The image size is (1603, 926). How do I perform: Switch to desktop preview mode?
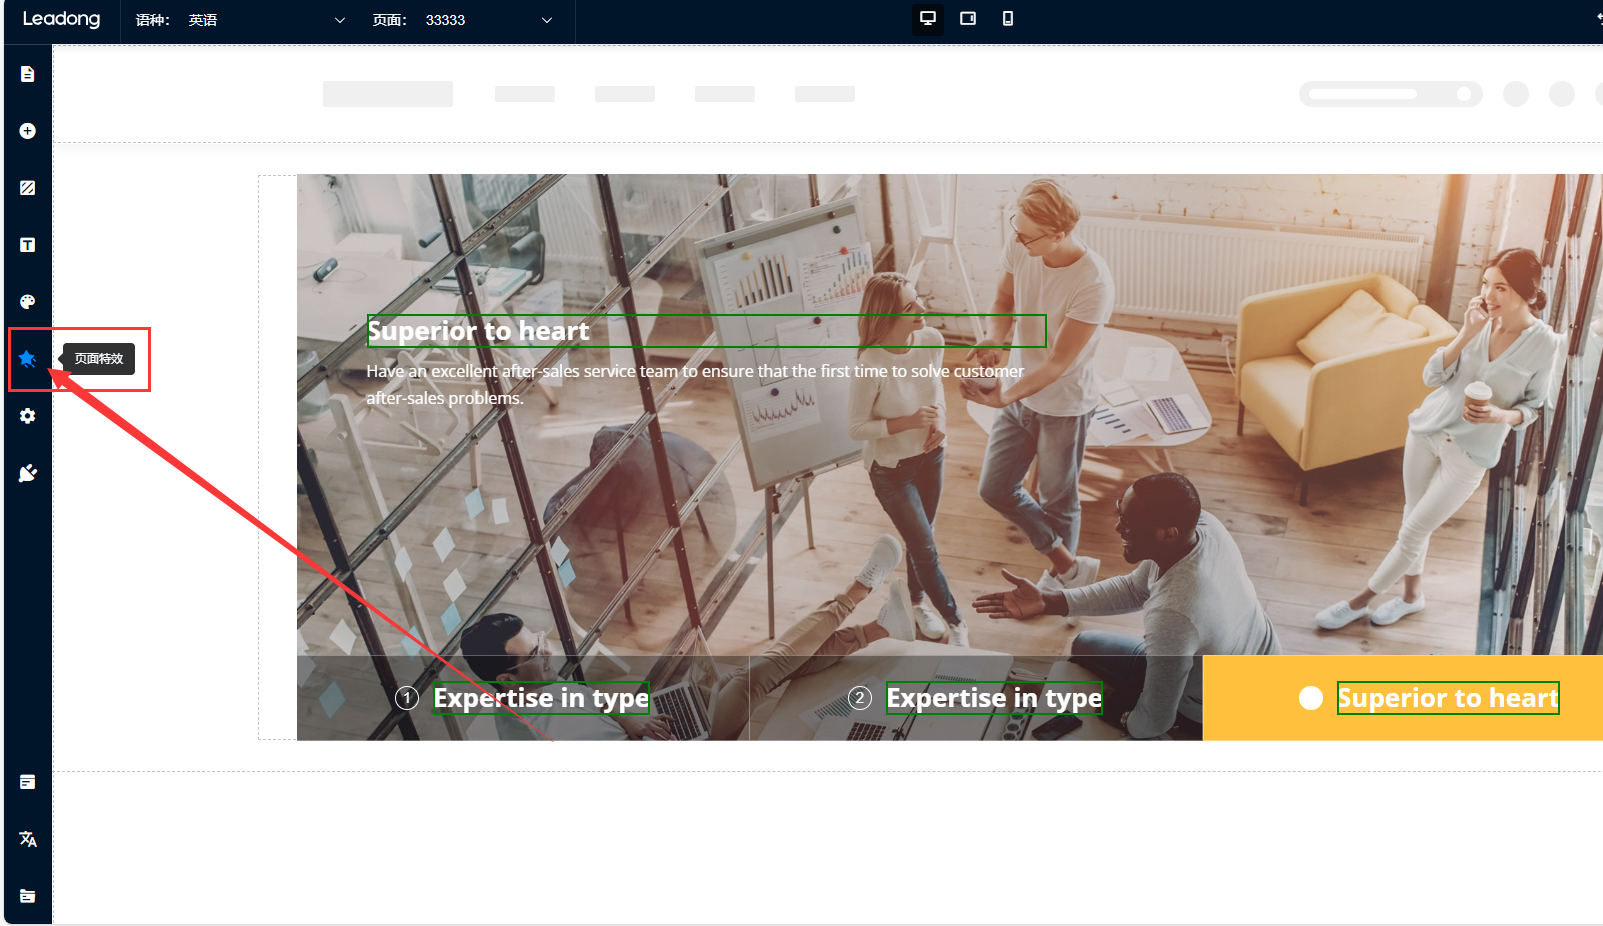point(928,19)
